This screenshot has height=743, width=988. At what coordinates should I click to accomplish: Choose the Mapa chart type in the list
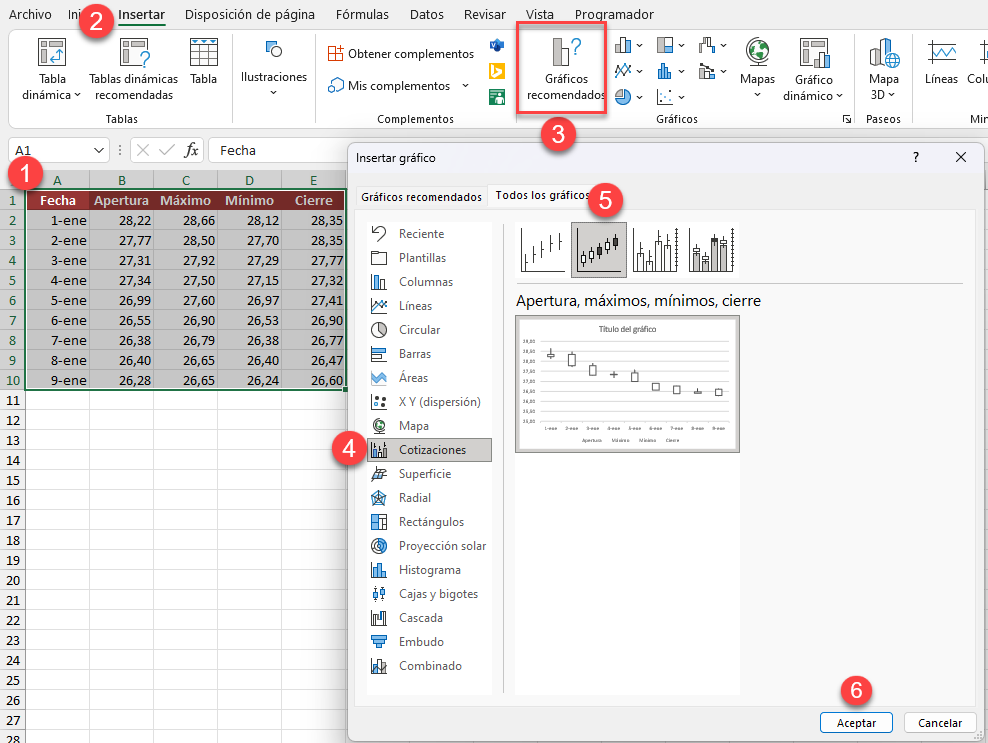point(429,426)
